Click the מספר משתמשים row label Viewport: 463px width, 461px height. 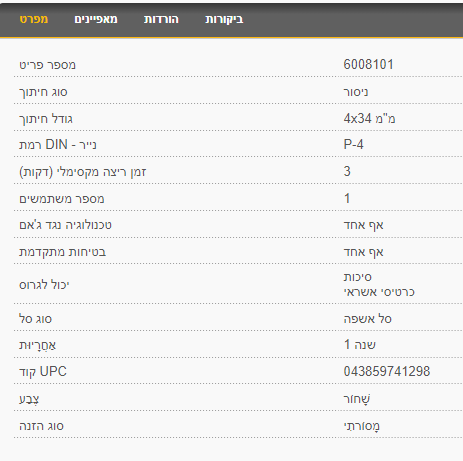pyautogui.click(x=62, y=199)
